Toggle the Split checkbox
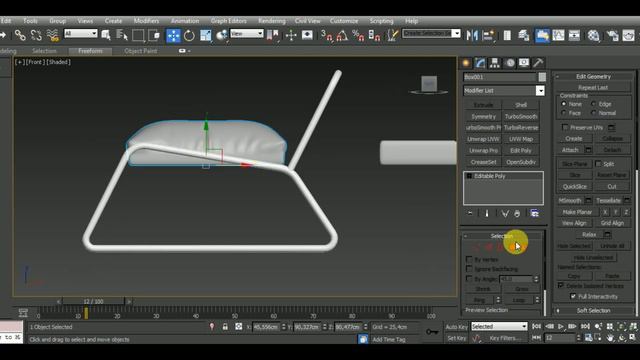Screen dimensions: 640x360 coord(598,164)
